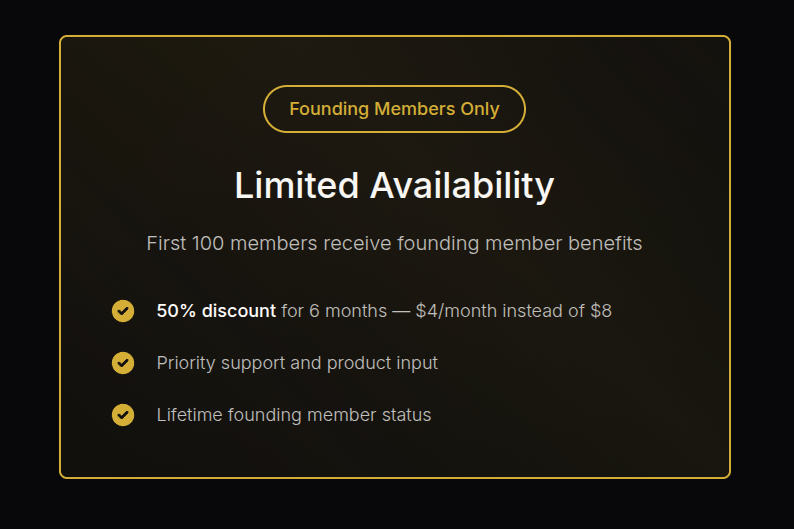Viewport: 794px width, 529px height.
Task: Click the number 100 in the subtitle
Action: point(208,243)
